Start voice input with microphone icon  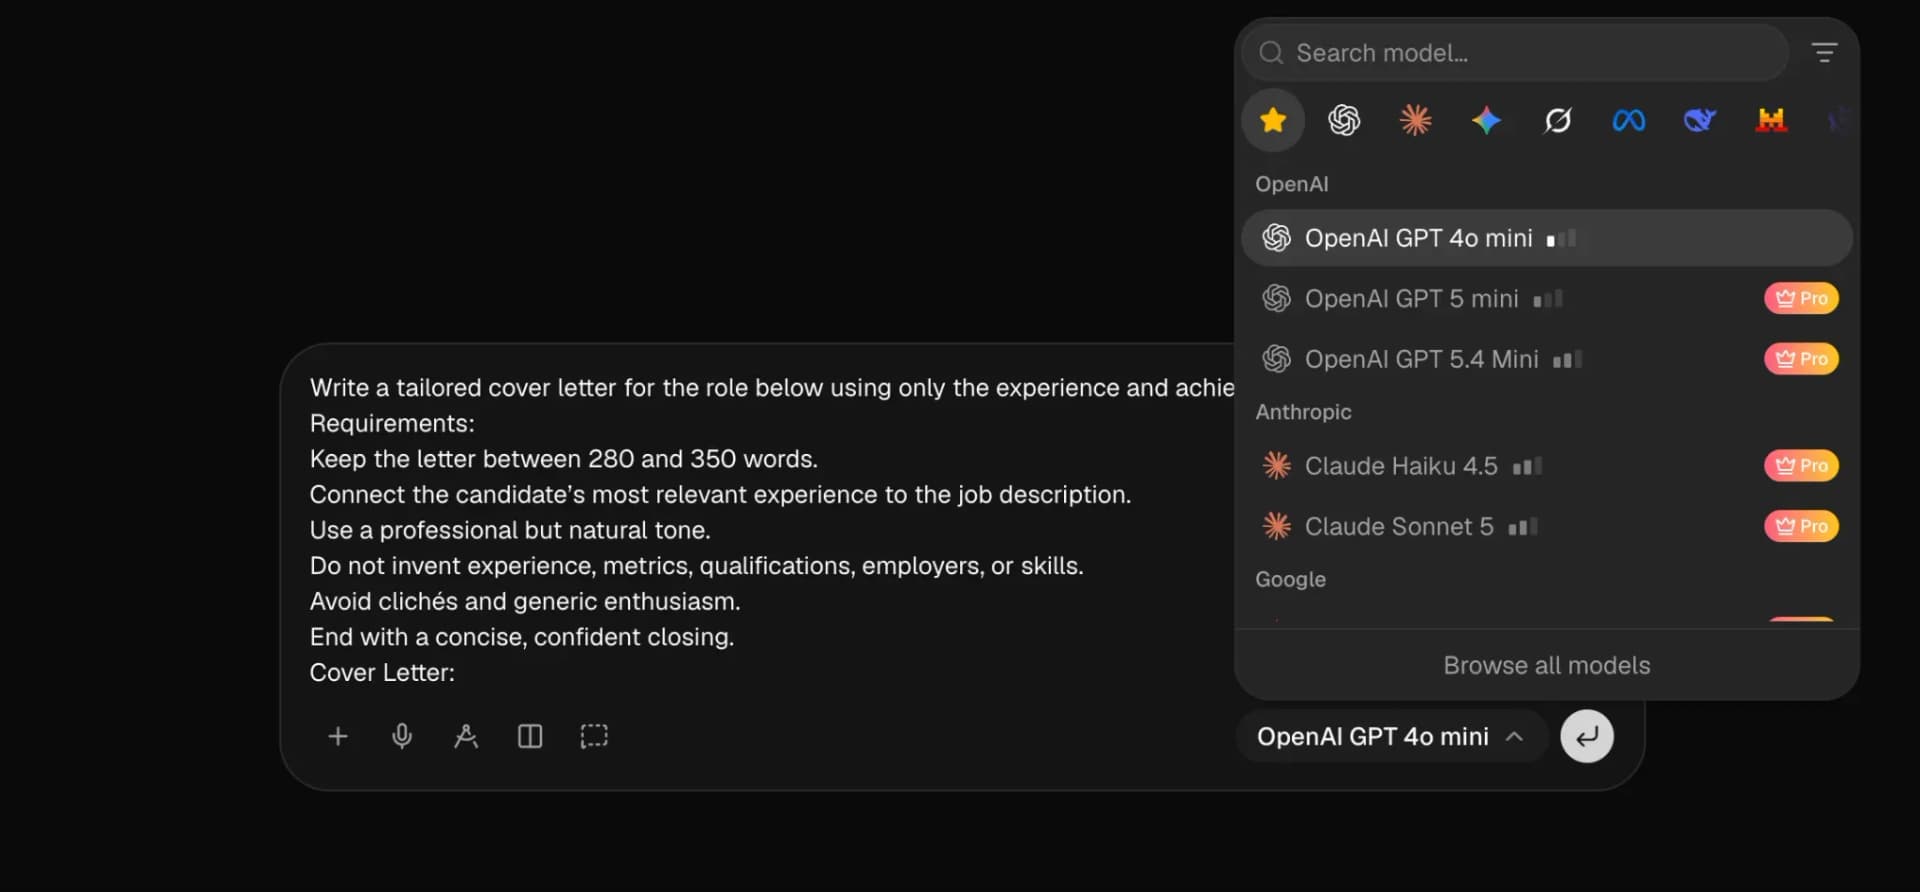[x=402, y=737]
